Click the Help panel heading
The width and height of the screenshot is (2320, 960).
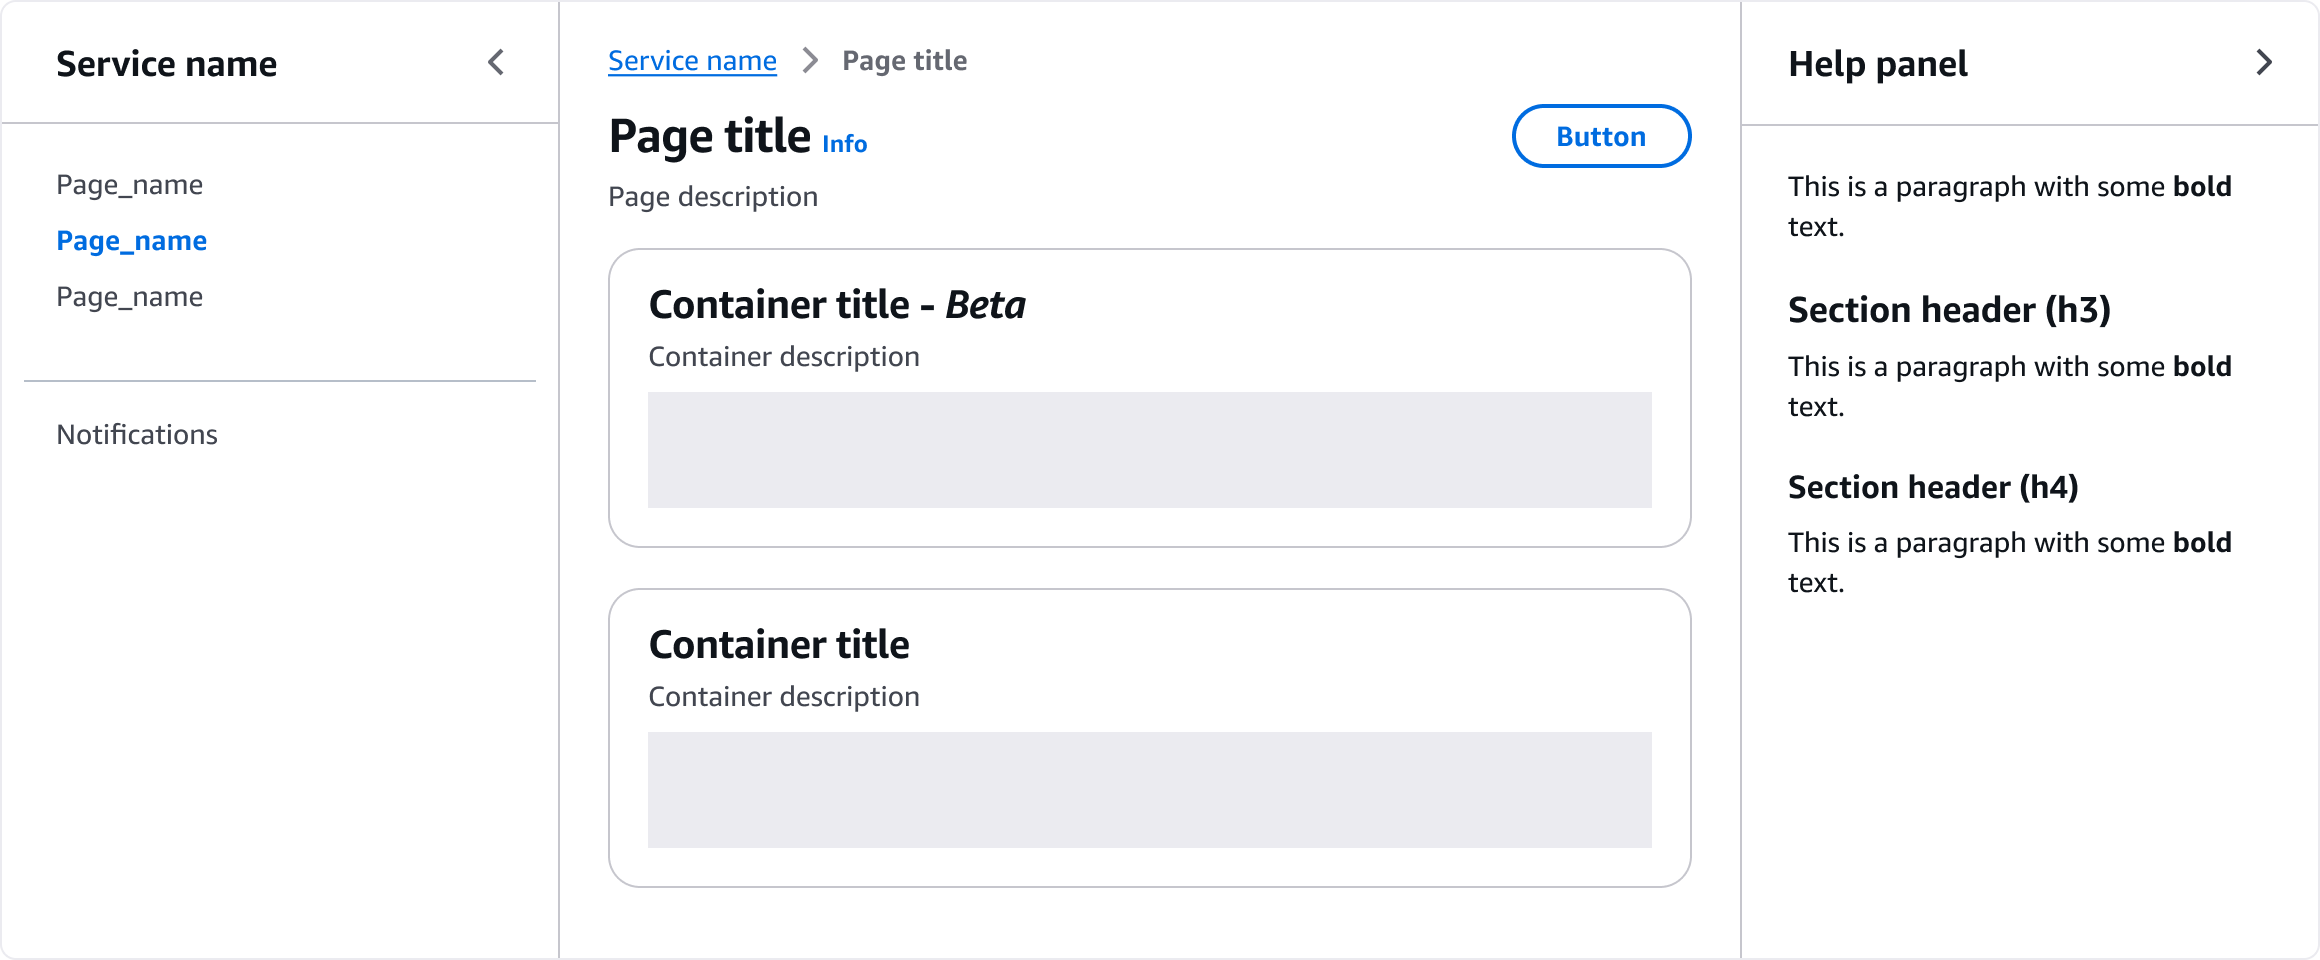tap(1877, 64)
